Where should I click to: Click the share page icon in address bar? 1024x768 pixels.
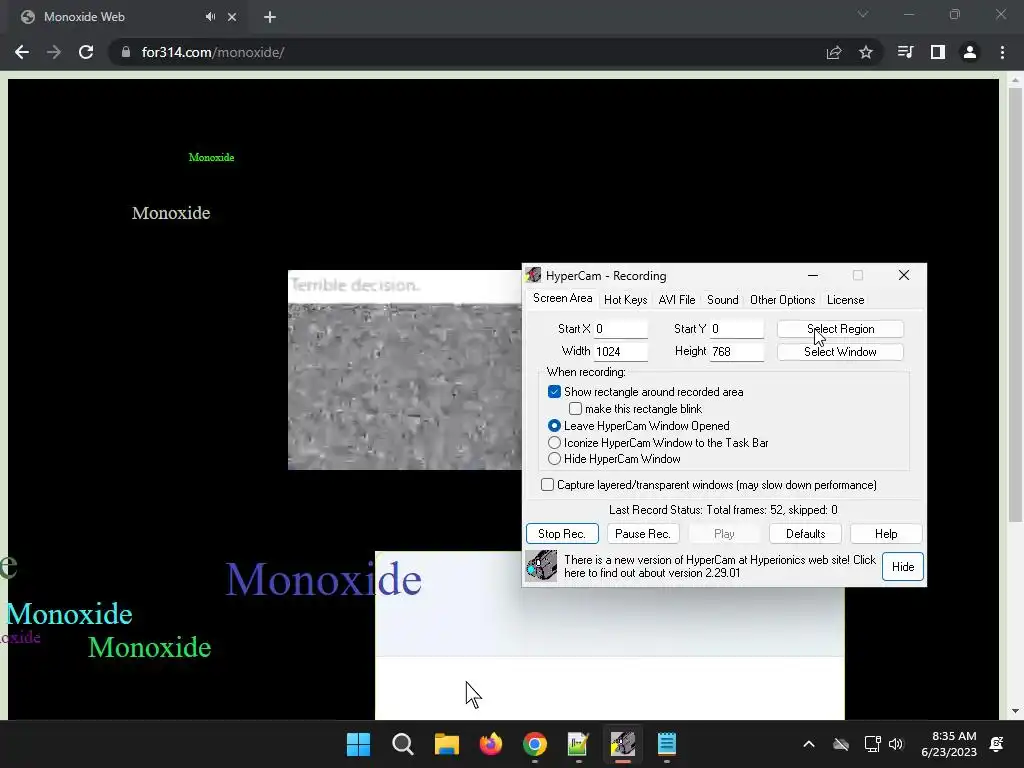834,52
